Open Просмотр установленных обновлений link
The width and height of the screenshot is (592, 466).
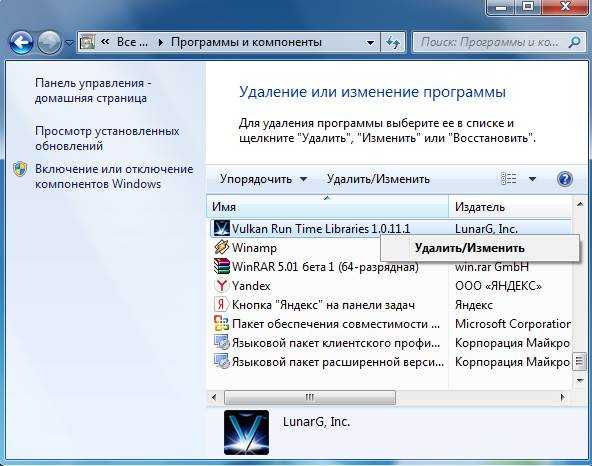tap(107, 138)
